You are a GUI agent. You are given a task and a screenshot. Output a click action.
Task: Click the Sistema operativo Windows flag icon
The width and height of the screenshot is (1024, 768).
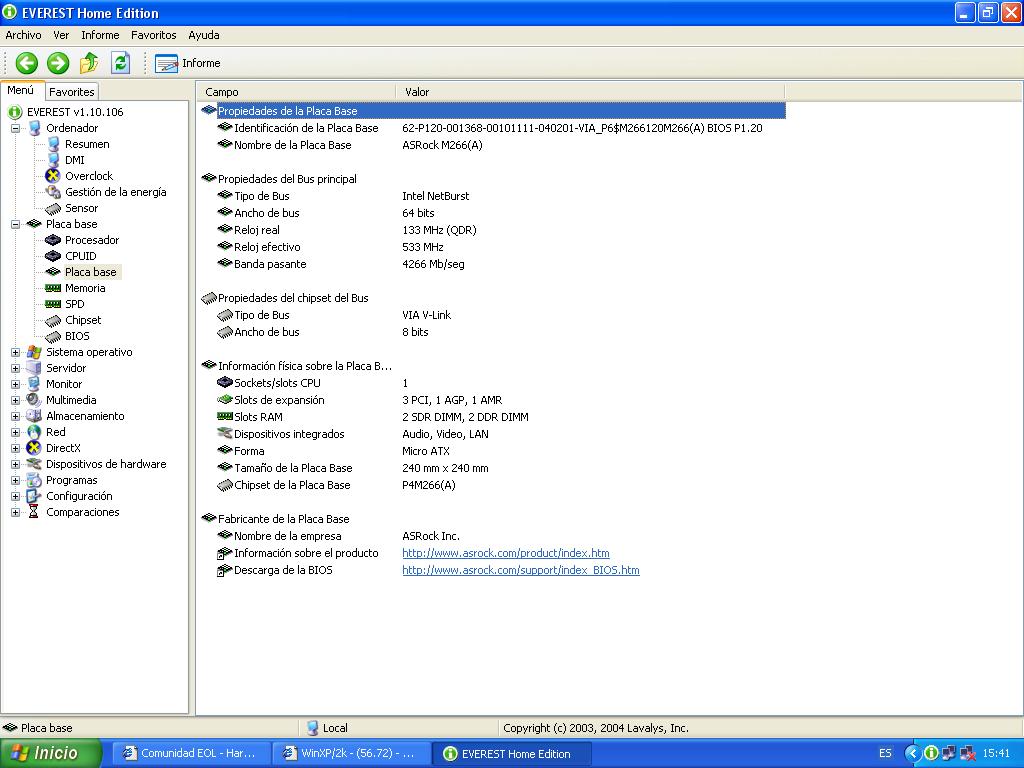(x=33, y=352)
